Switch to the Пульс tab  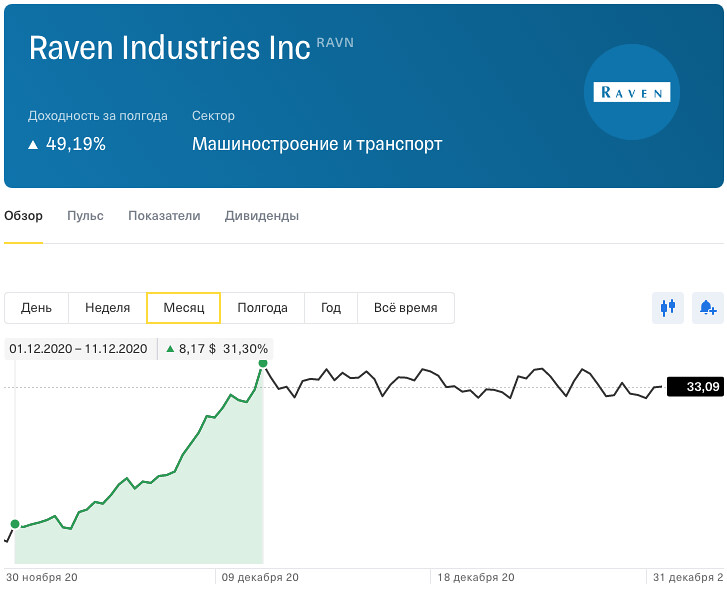[85, 216]
